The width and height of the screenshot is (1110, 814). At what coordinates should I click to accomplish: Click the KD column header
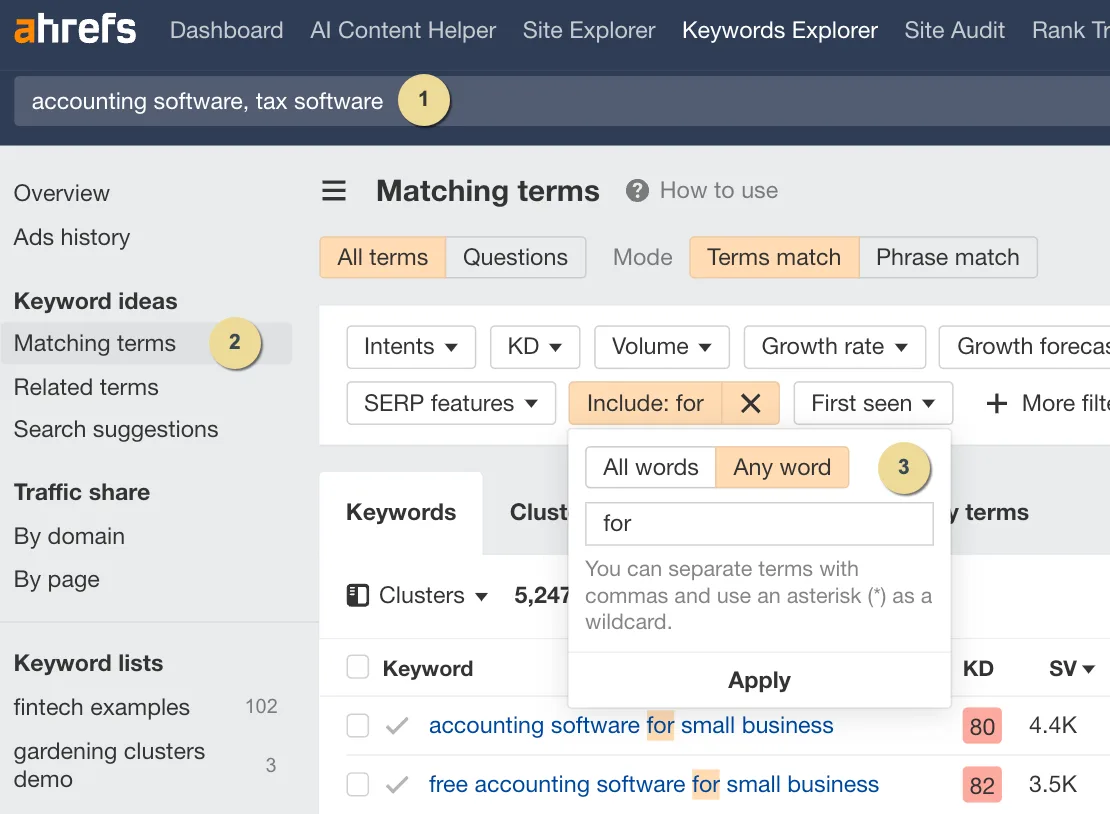pos(978,669)
